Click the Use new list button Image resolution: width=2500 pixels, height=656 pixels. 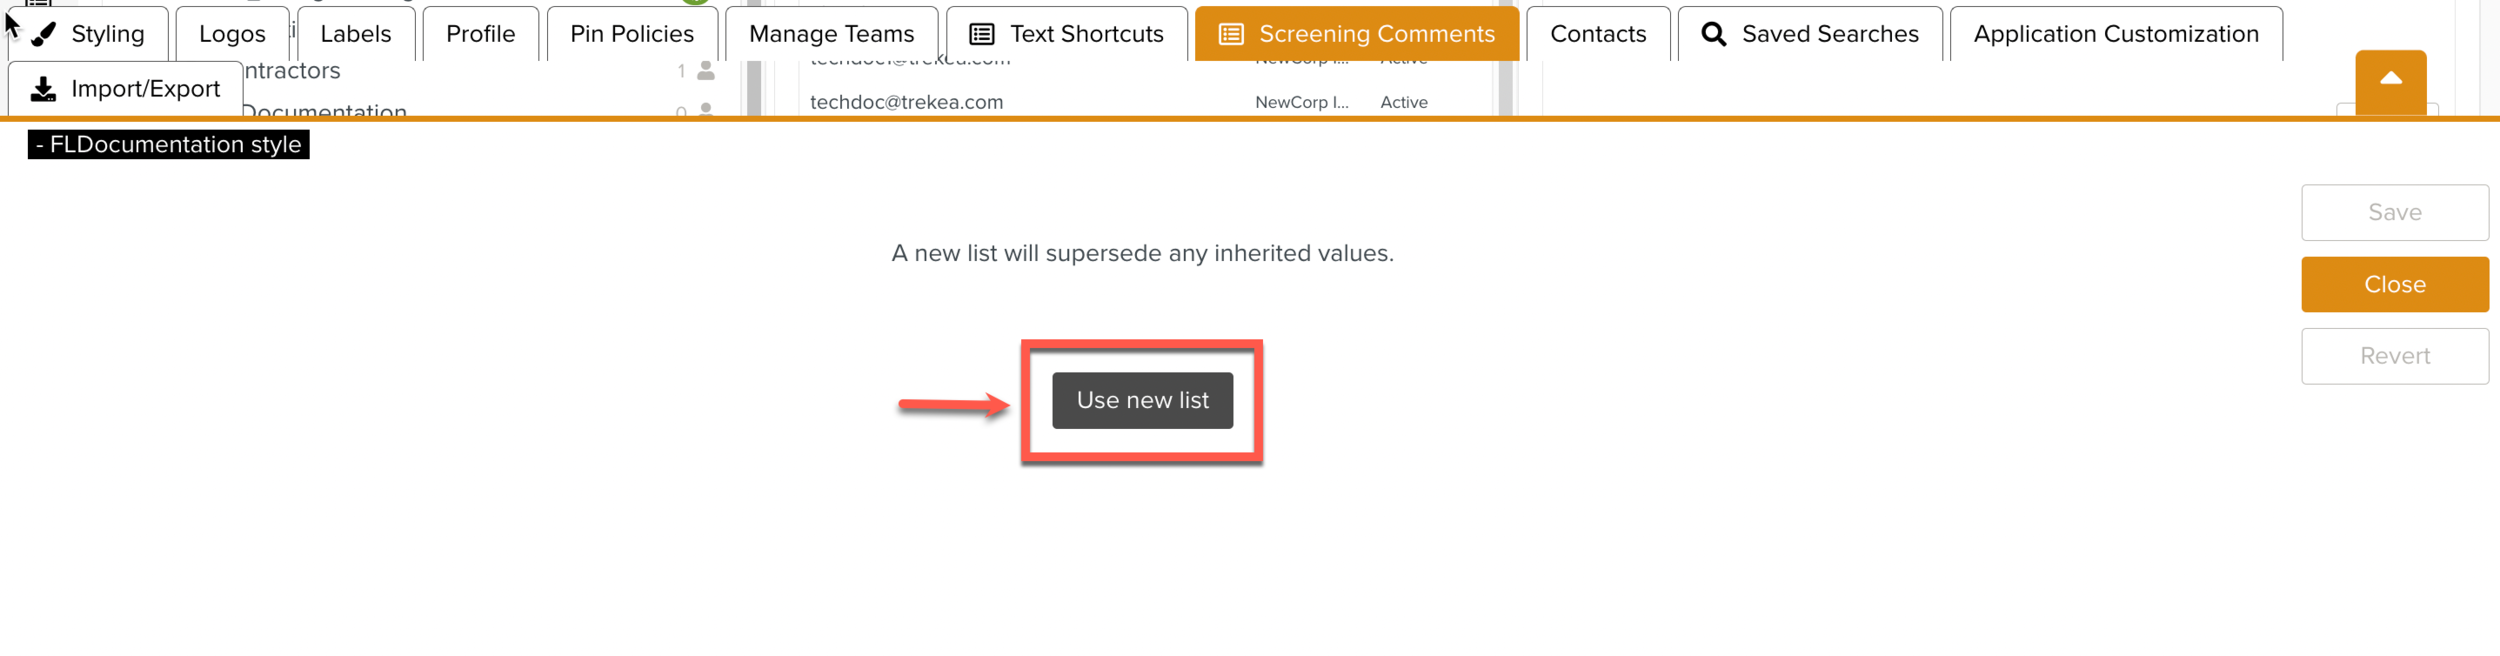[1142, 400]
